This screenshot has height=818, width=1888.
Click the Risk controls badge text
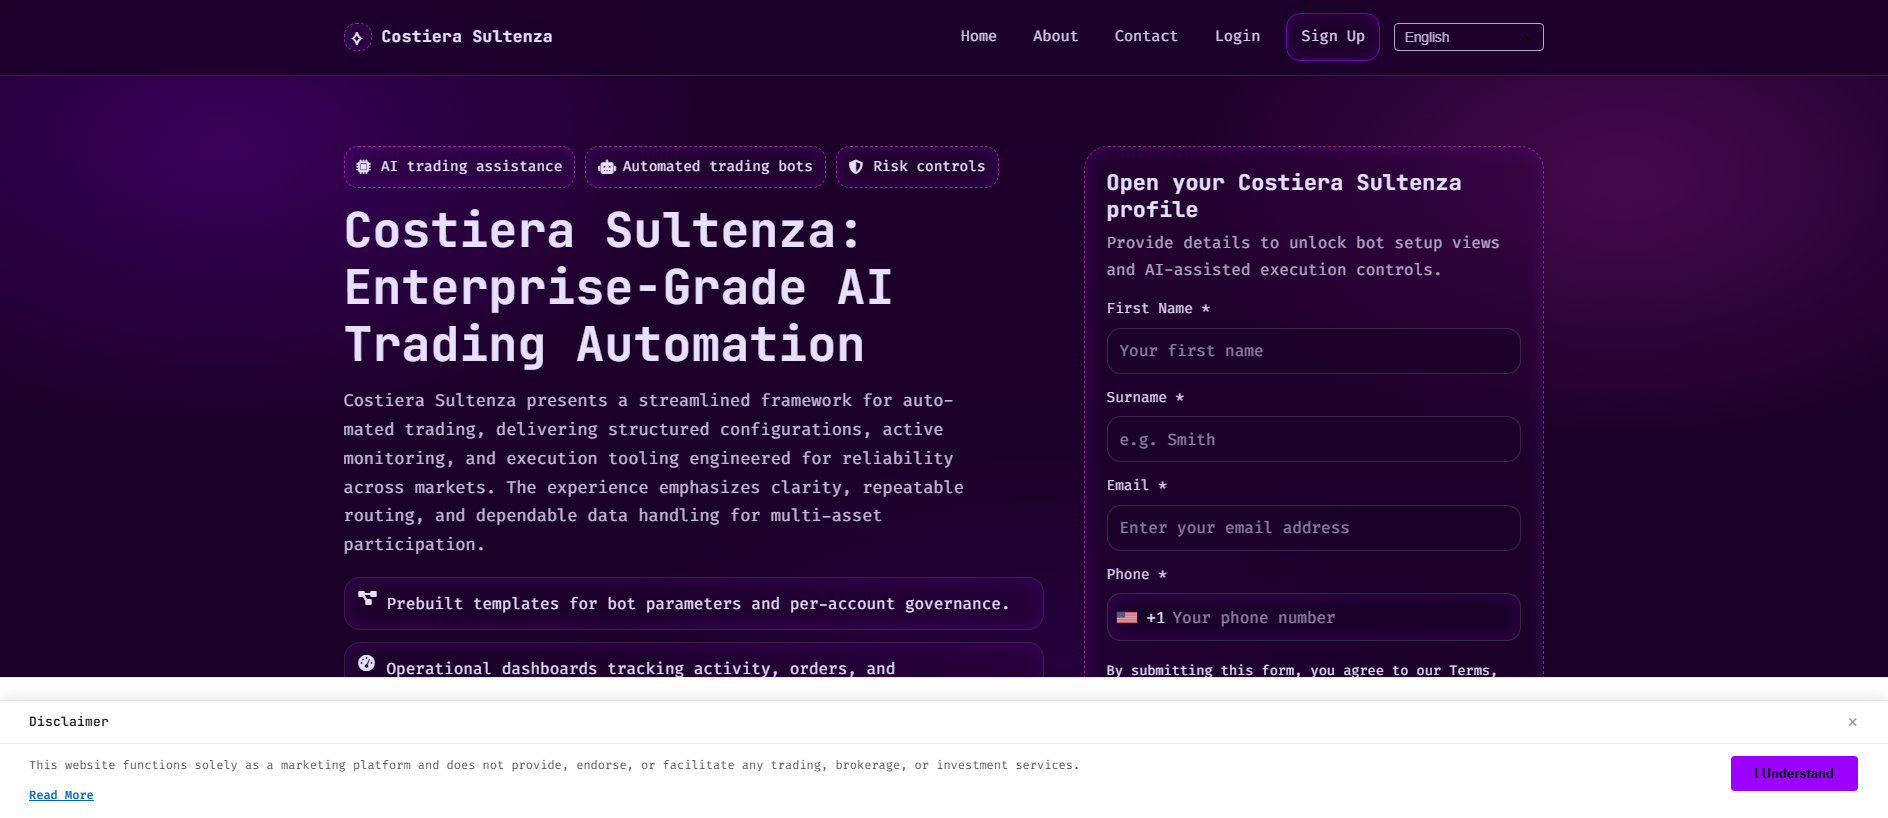929,167
